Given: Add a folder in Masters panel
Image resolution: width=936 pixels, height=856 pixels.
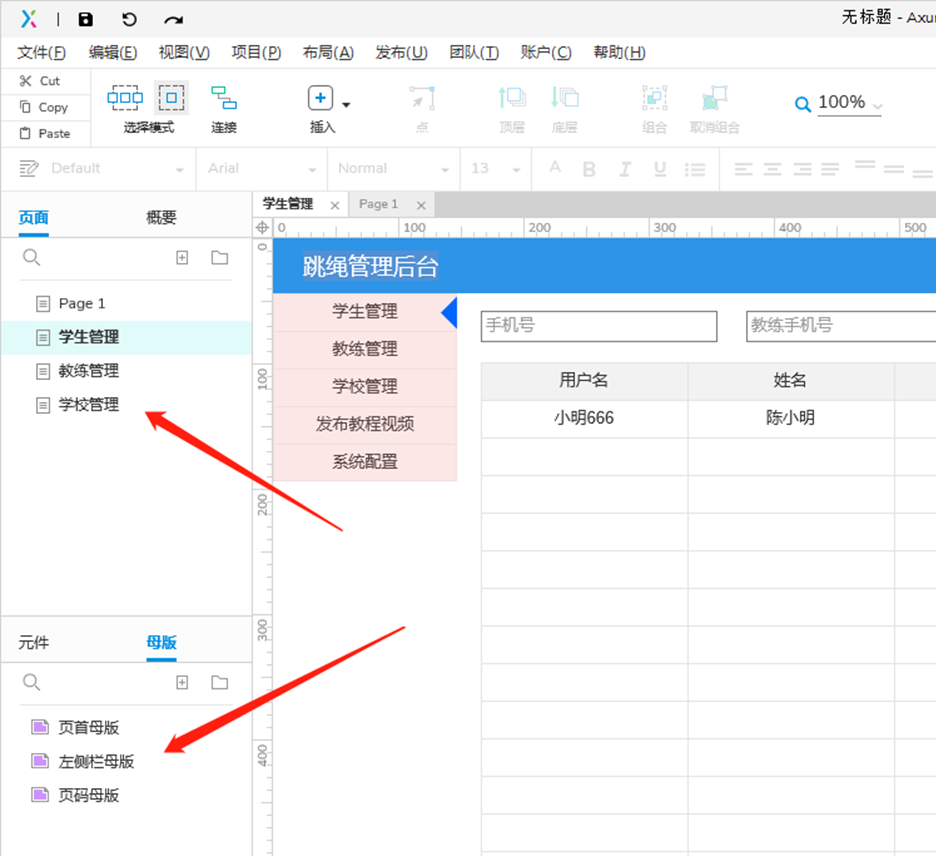Looking at the screenshot, I should coord(220,682).
